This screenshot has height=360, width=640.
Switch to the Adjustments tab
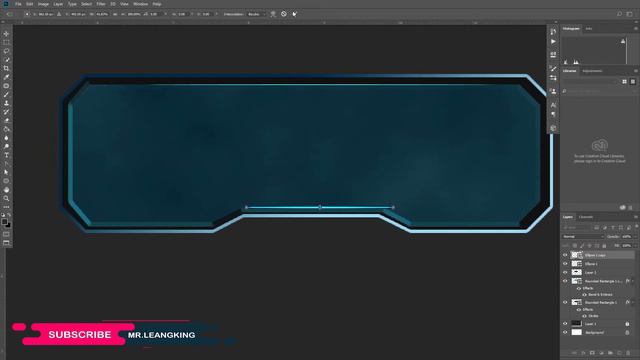pos(592,71)
